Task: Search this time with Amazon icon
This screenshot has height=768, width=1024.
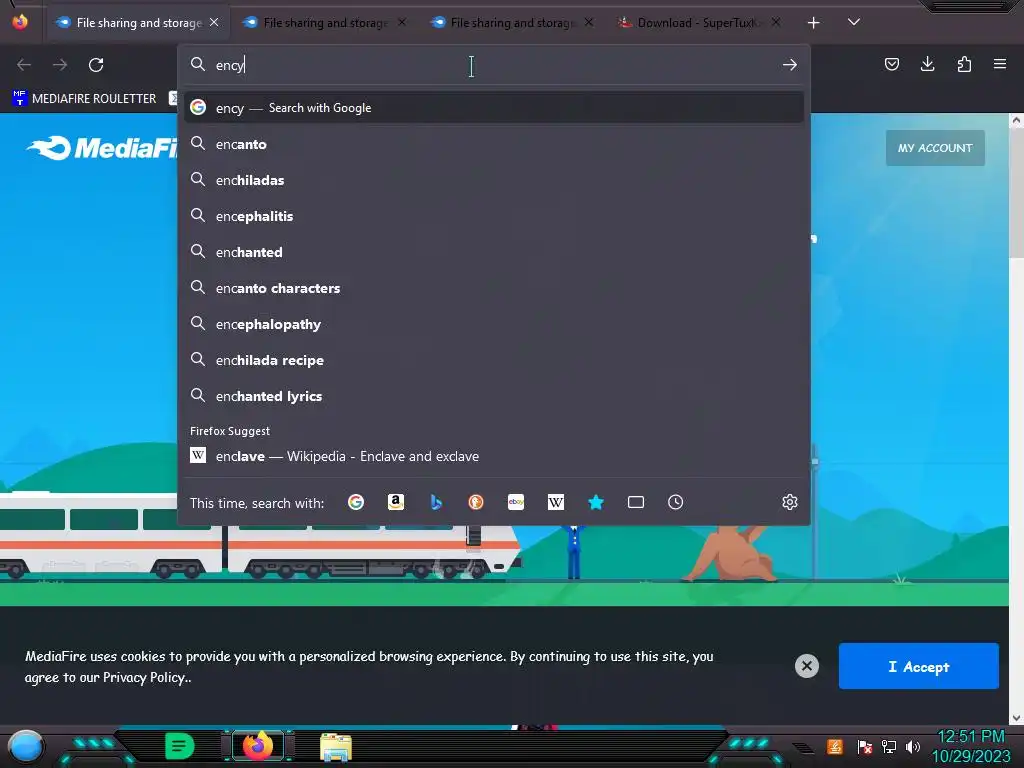Action: tap(396, 502)
